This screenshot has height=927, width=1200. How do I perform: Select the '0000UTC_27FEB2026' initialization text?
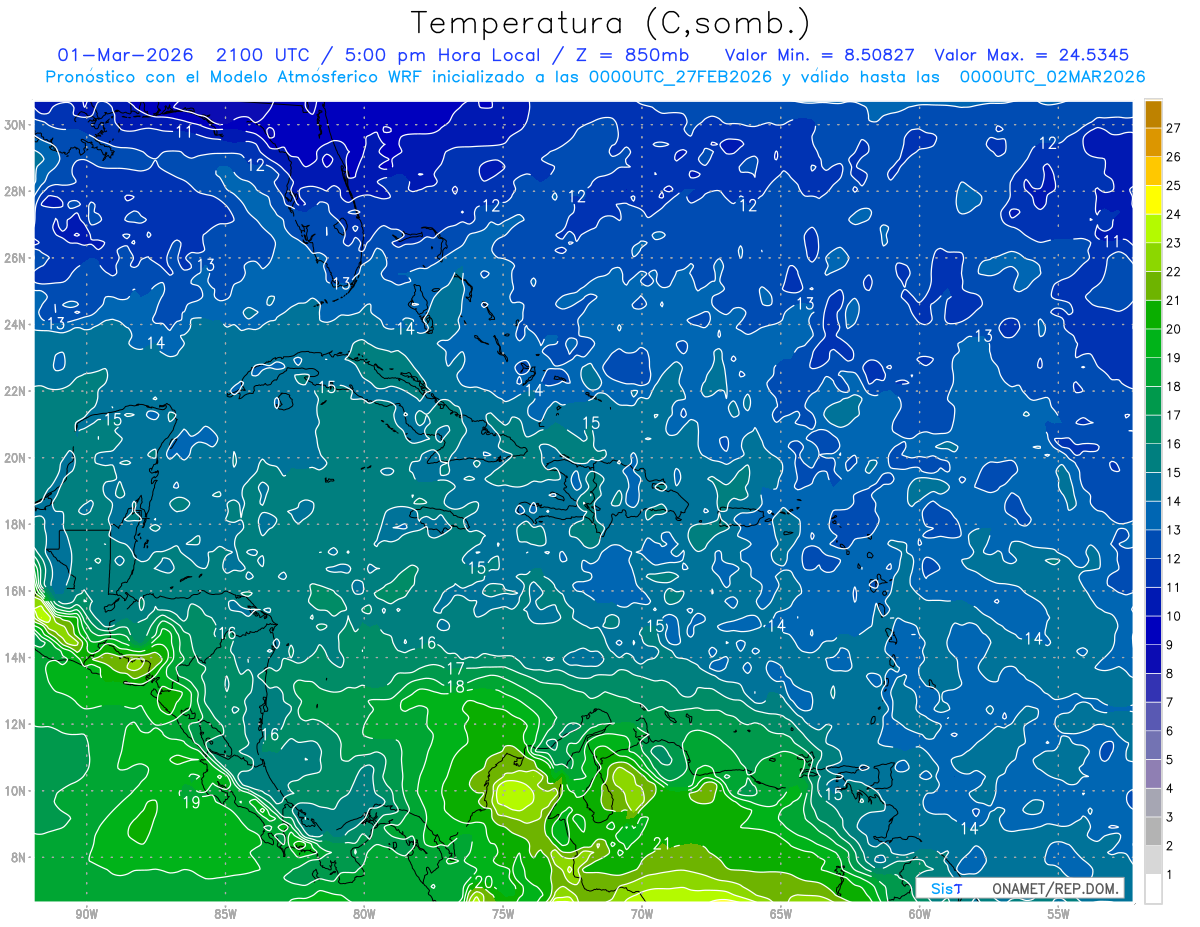679,76
